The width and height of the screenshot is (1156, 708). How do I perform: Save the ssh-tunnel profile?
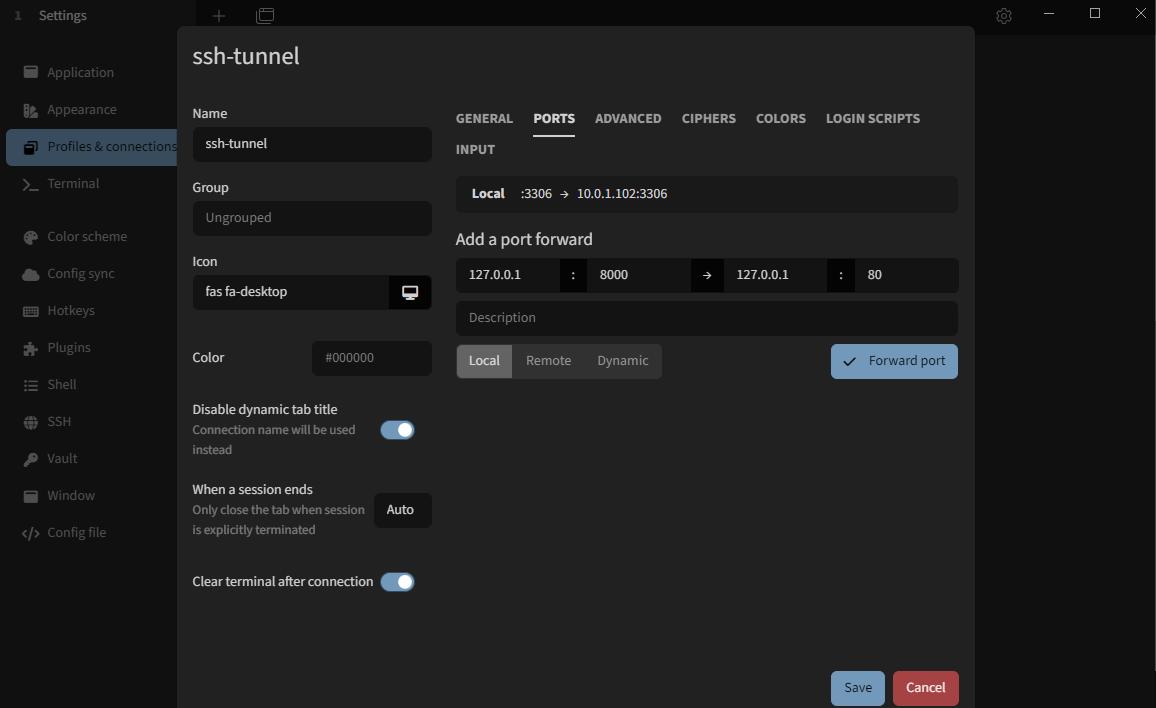pyautogui.click(x=857, y=688)
